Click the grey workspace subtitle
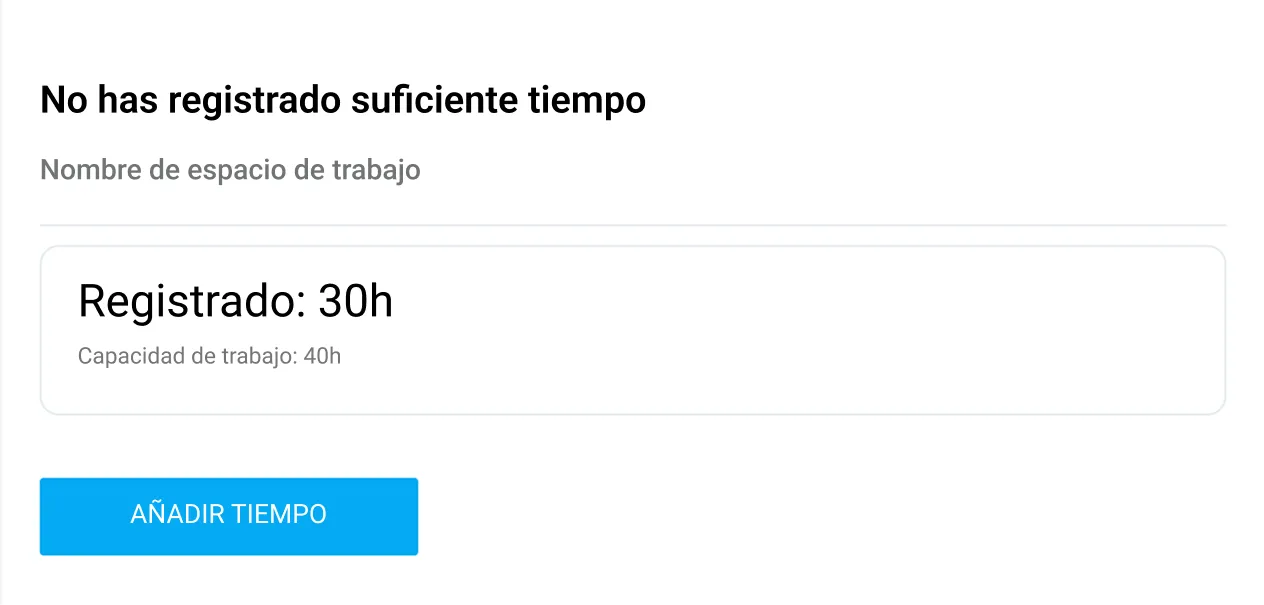 [x=229, y=169]
